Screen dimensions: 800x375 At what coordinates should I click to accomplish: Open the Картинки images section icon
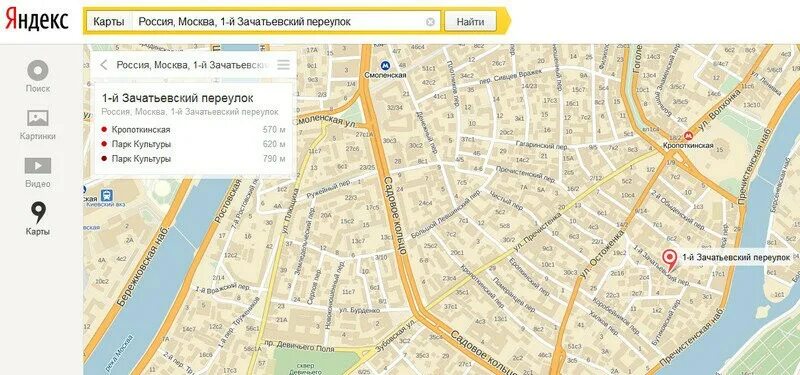[38, 118]
